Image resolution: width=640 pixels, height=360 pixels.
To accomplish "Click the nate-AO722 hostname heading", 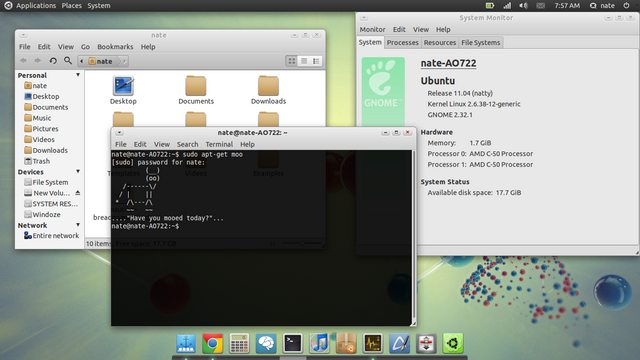I will (x=448, y=63).
